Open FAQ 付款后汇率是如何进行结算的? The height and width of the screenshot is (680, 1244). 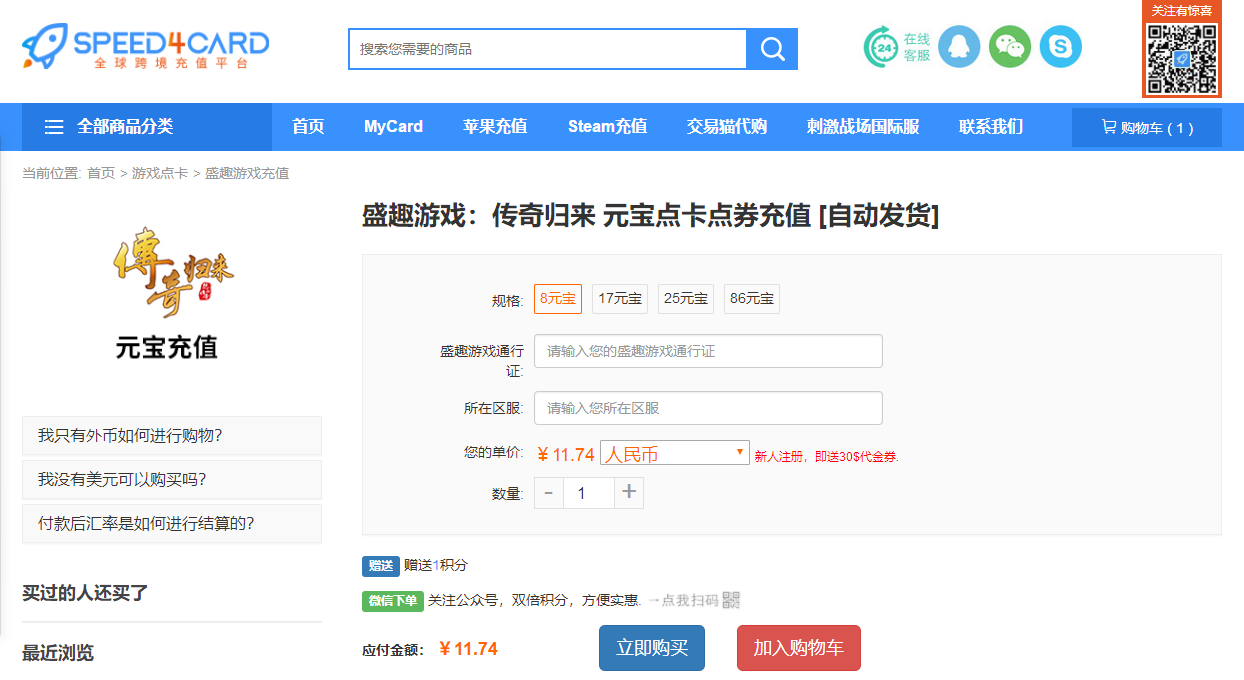coord(172,523)
